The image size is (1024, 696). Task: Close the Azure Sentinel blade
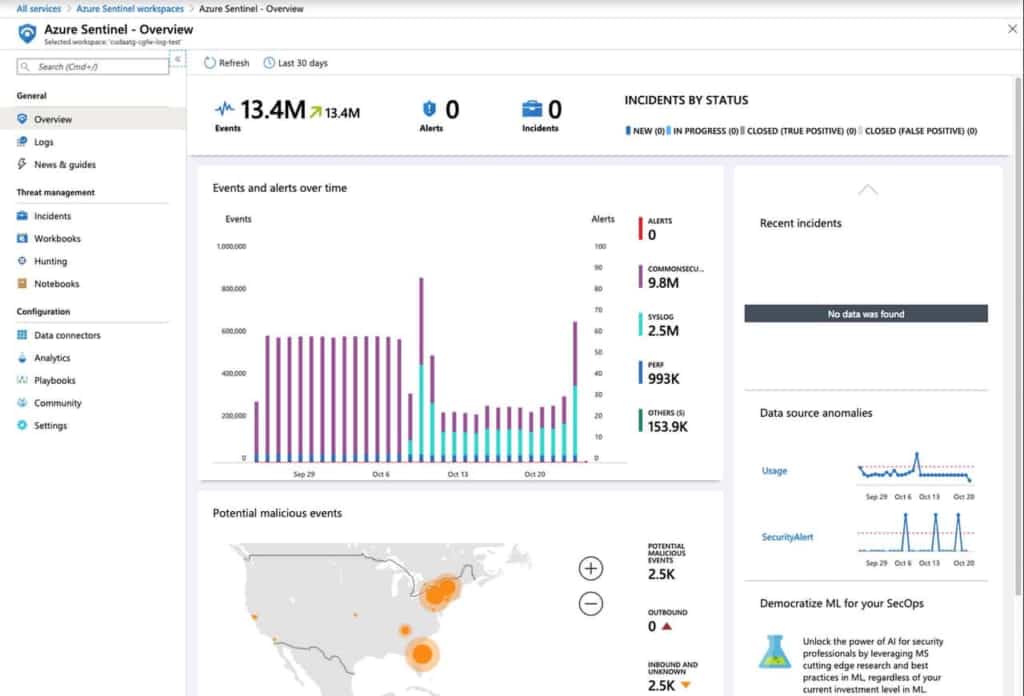click(1012, 29)
